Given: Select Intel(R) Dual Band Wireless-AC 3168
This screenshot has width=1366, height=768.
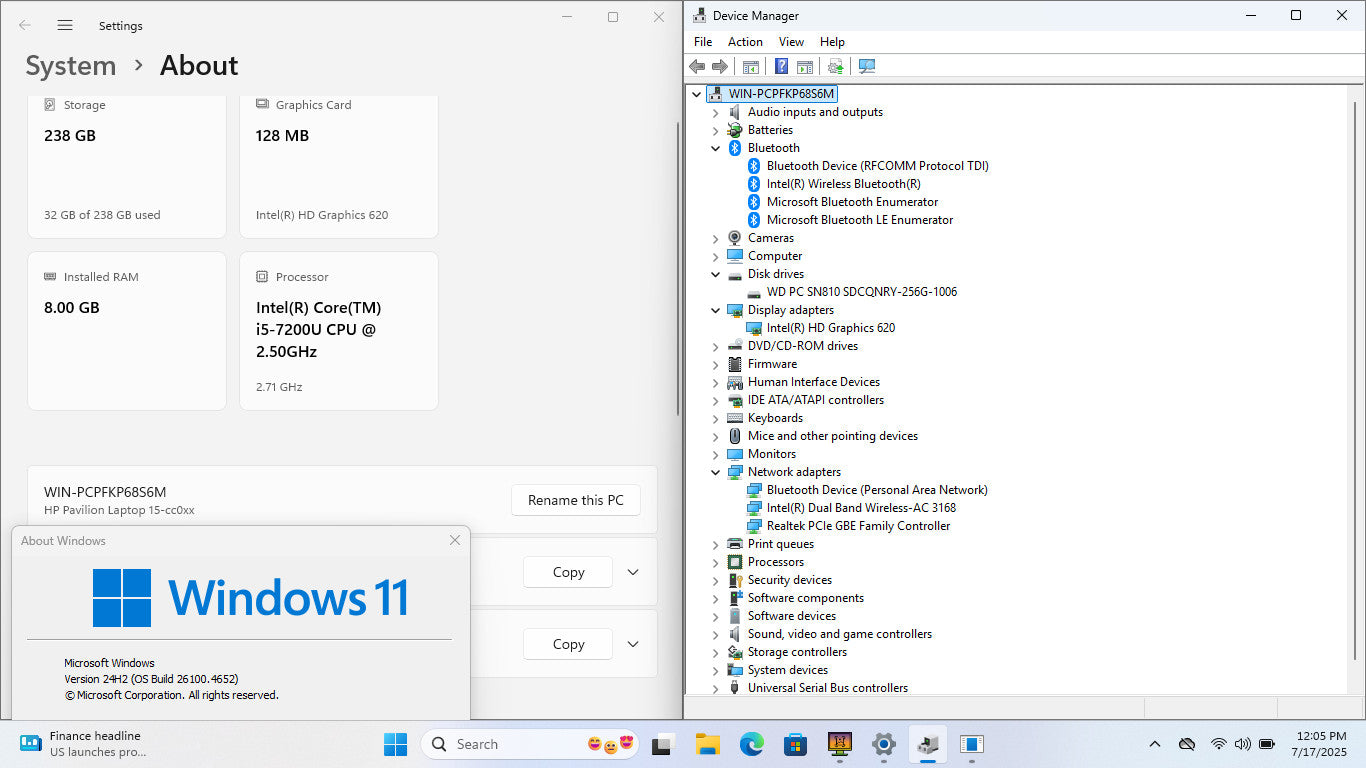Looking at the screenshot, I should (862, 508).
